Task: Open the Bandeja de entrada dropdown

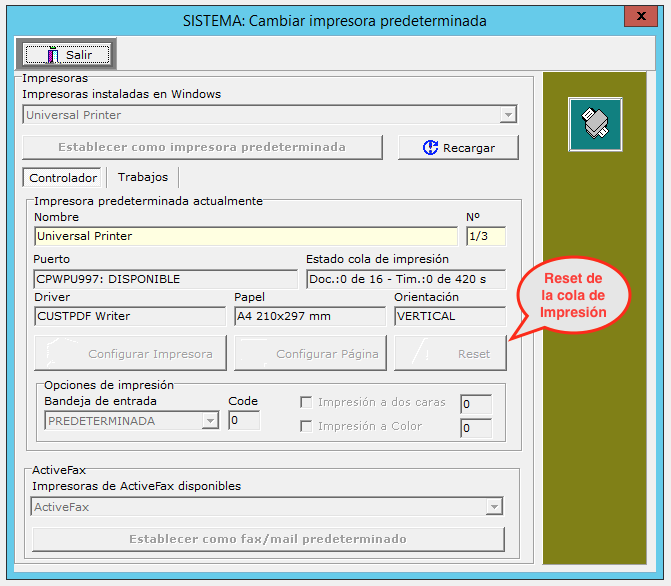Action: coord(210,421)
